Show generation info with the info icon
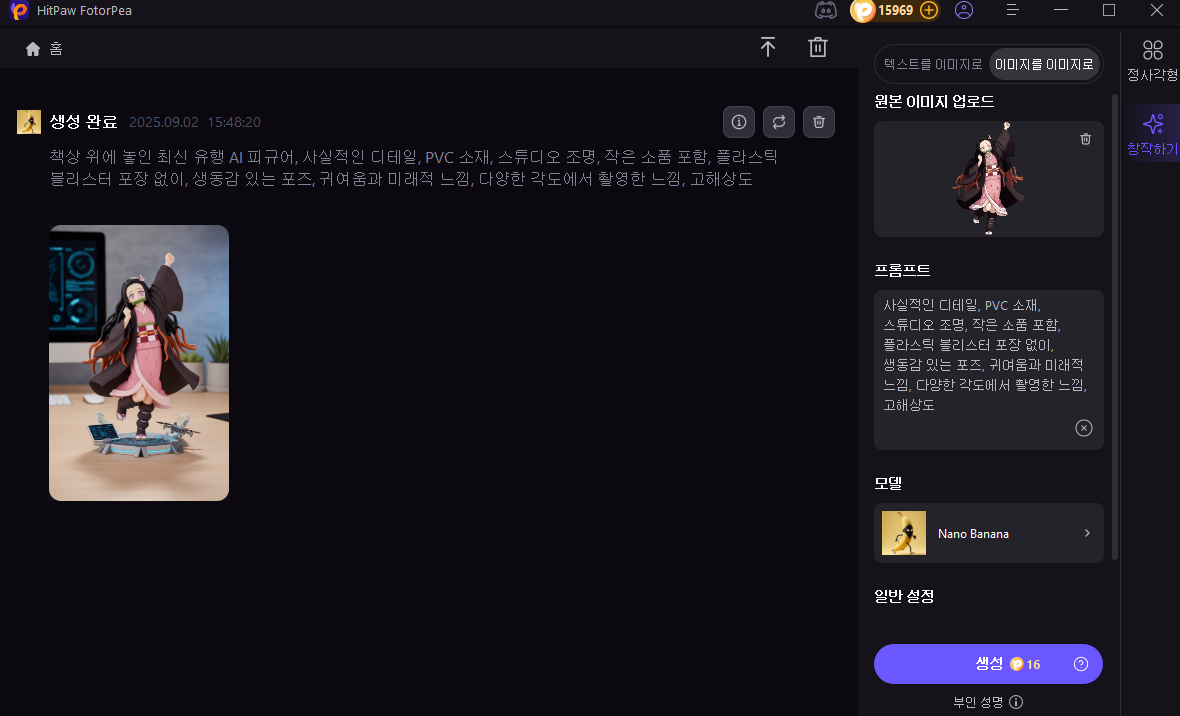Viewport: 1180px width, 716px height. point(739,122)
